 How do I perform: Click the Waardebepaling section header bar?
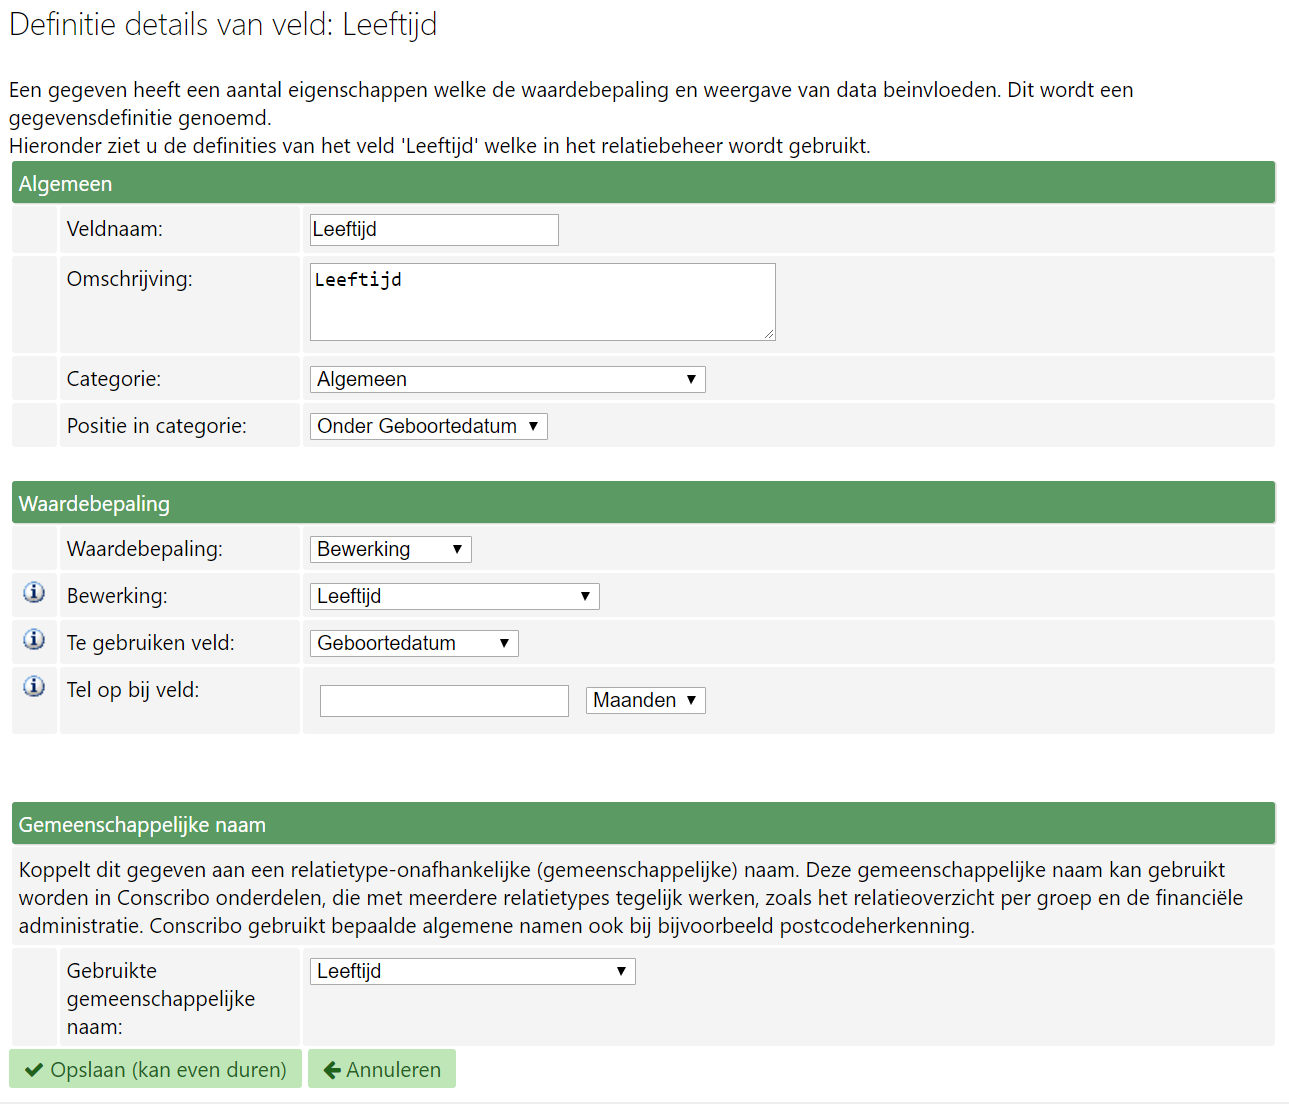tap(643, 504)
